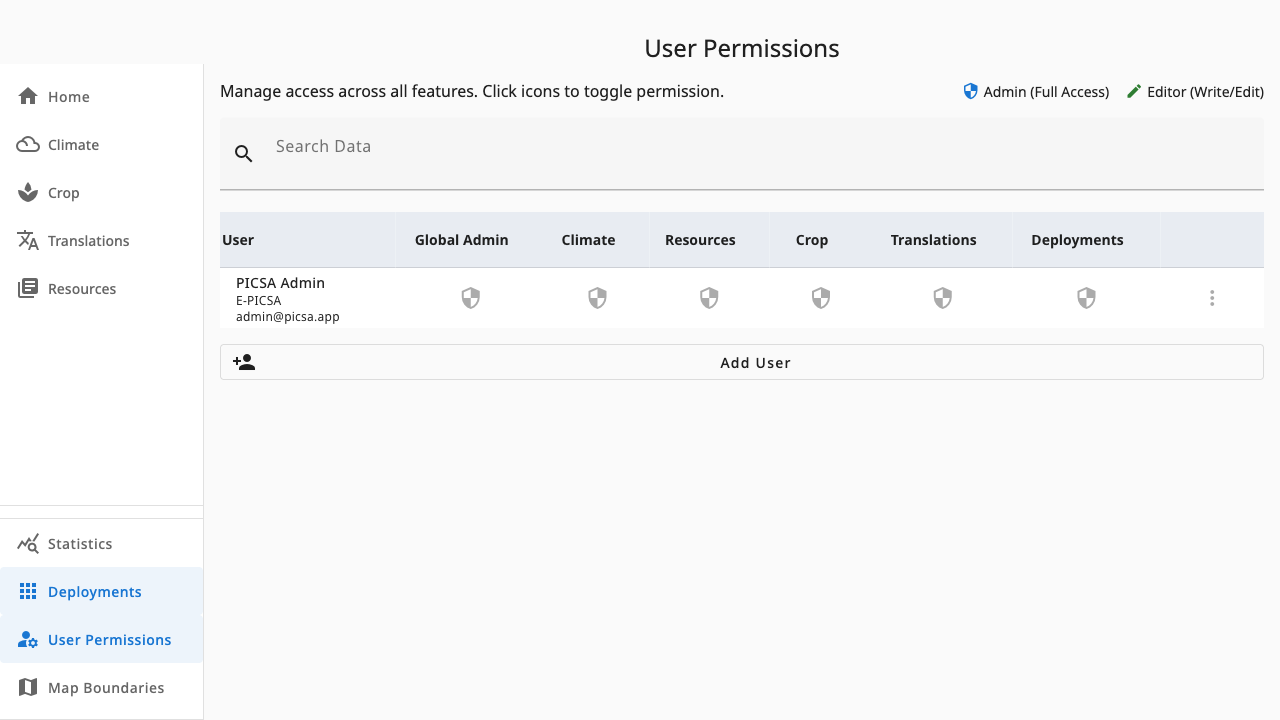Open Map Boundaries label

coord(106,688)
